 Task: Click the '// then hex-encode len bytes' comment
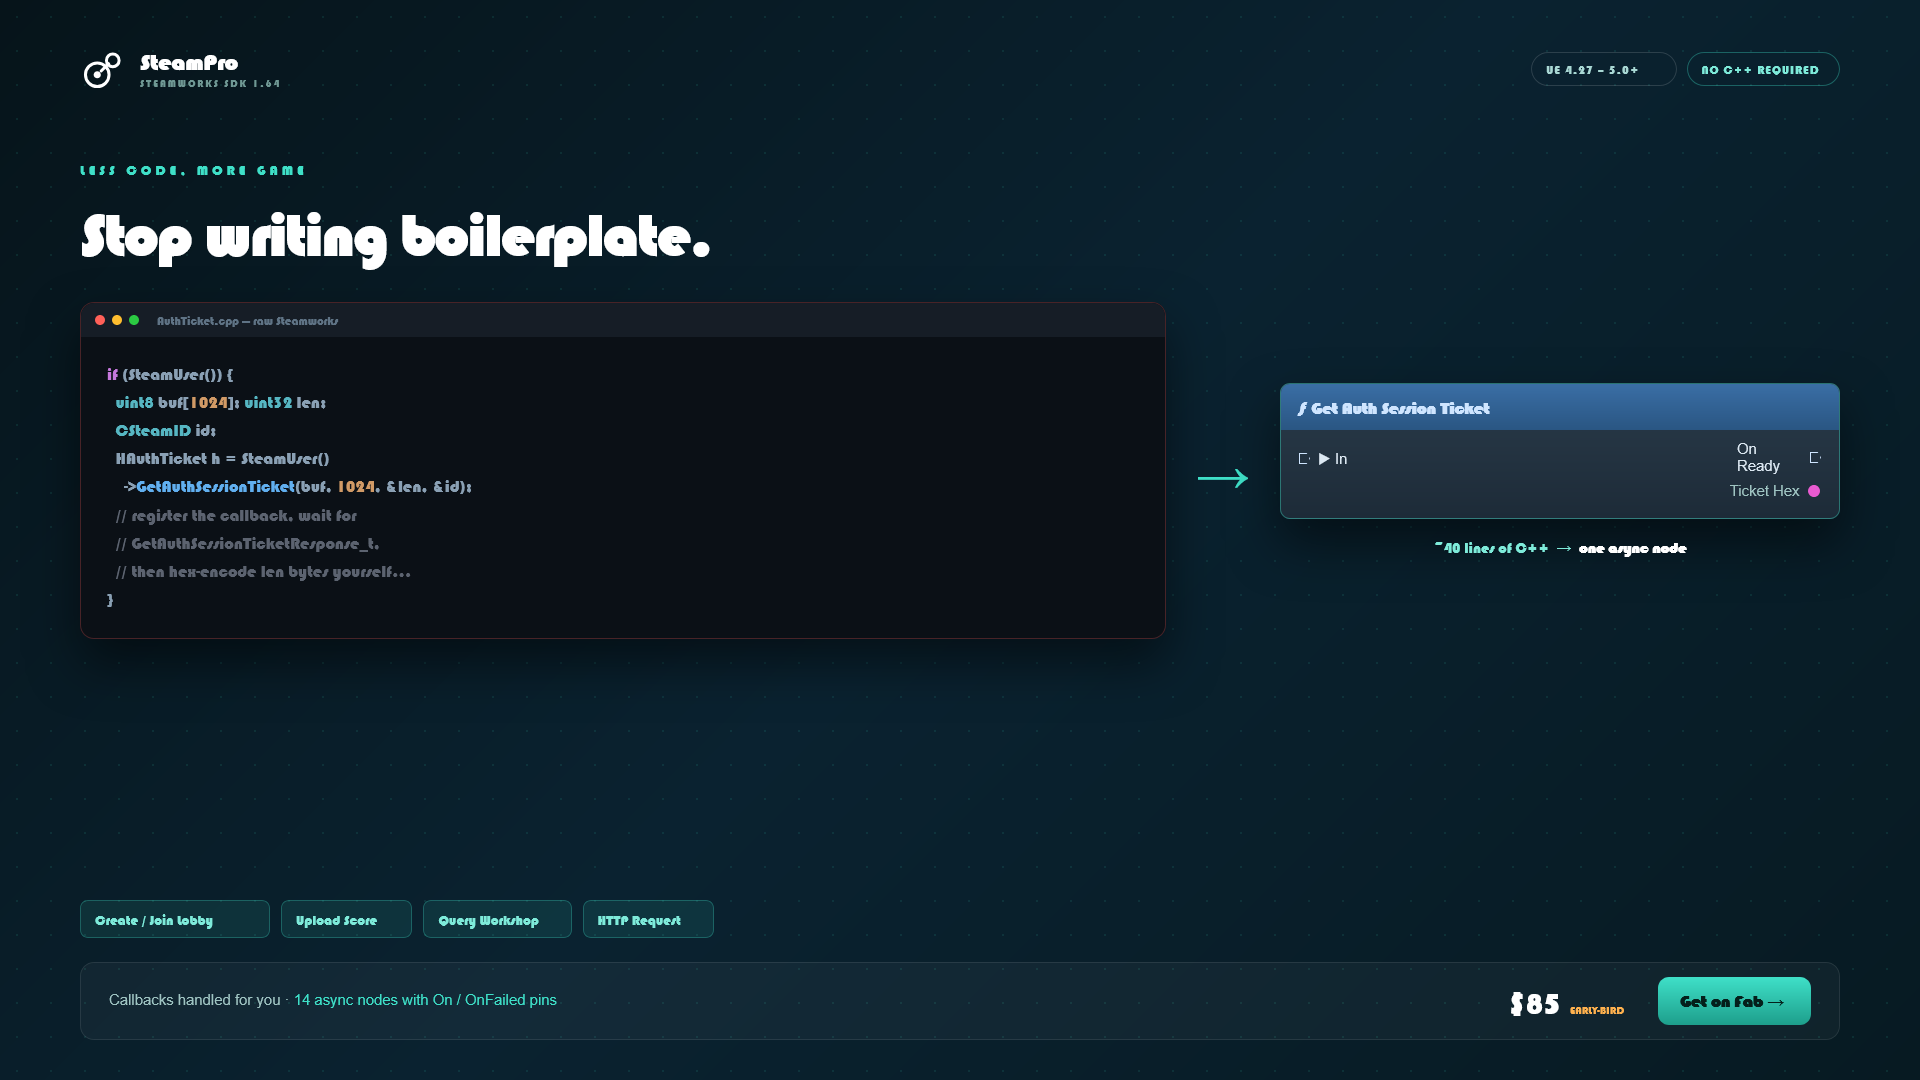point(263,572)
